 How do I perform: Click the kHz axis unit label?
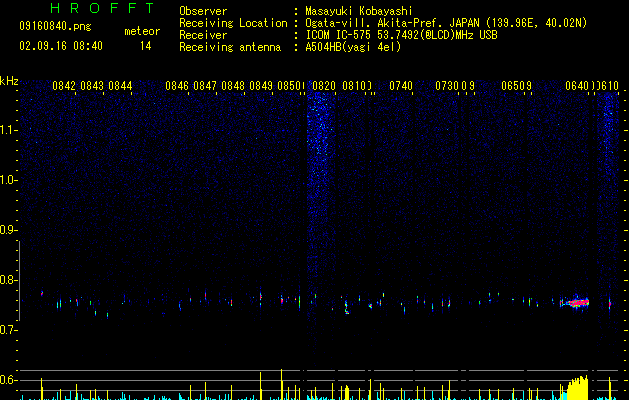pyautogui.click(x=9, y=81)
